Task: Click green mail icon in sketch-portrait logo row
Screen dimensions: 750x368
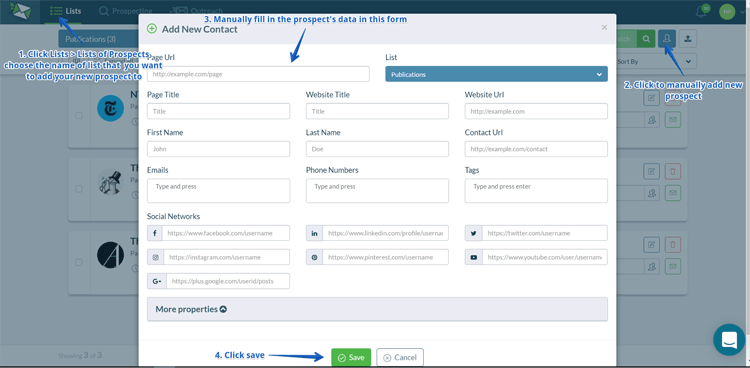Action: tap(673, 193)
